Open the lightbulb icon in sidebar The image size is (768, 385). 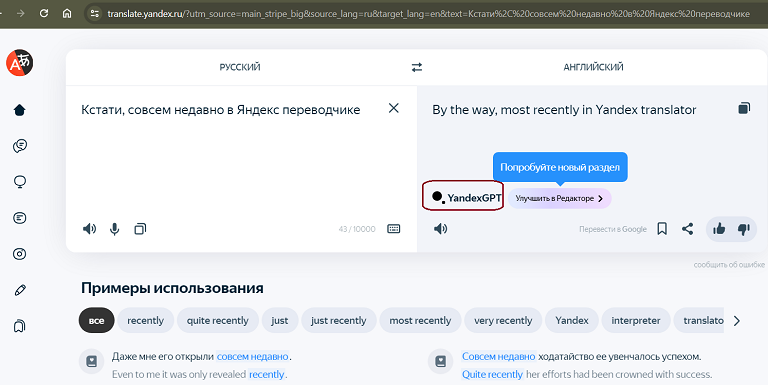coord(20,182)
